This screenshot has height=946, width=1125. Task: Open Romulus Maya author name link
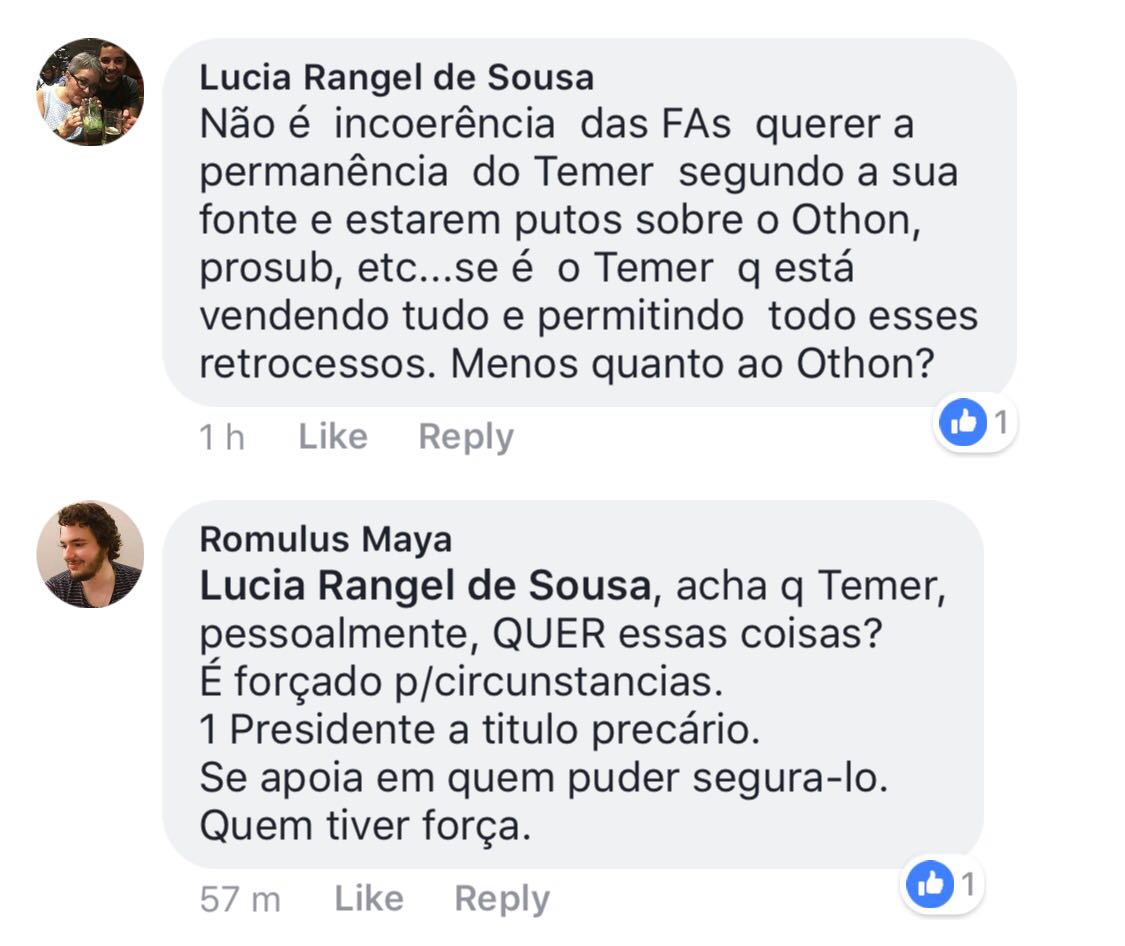tap(326, 539)
